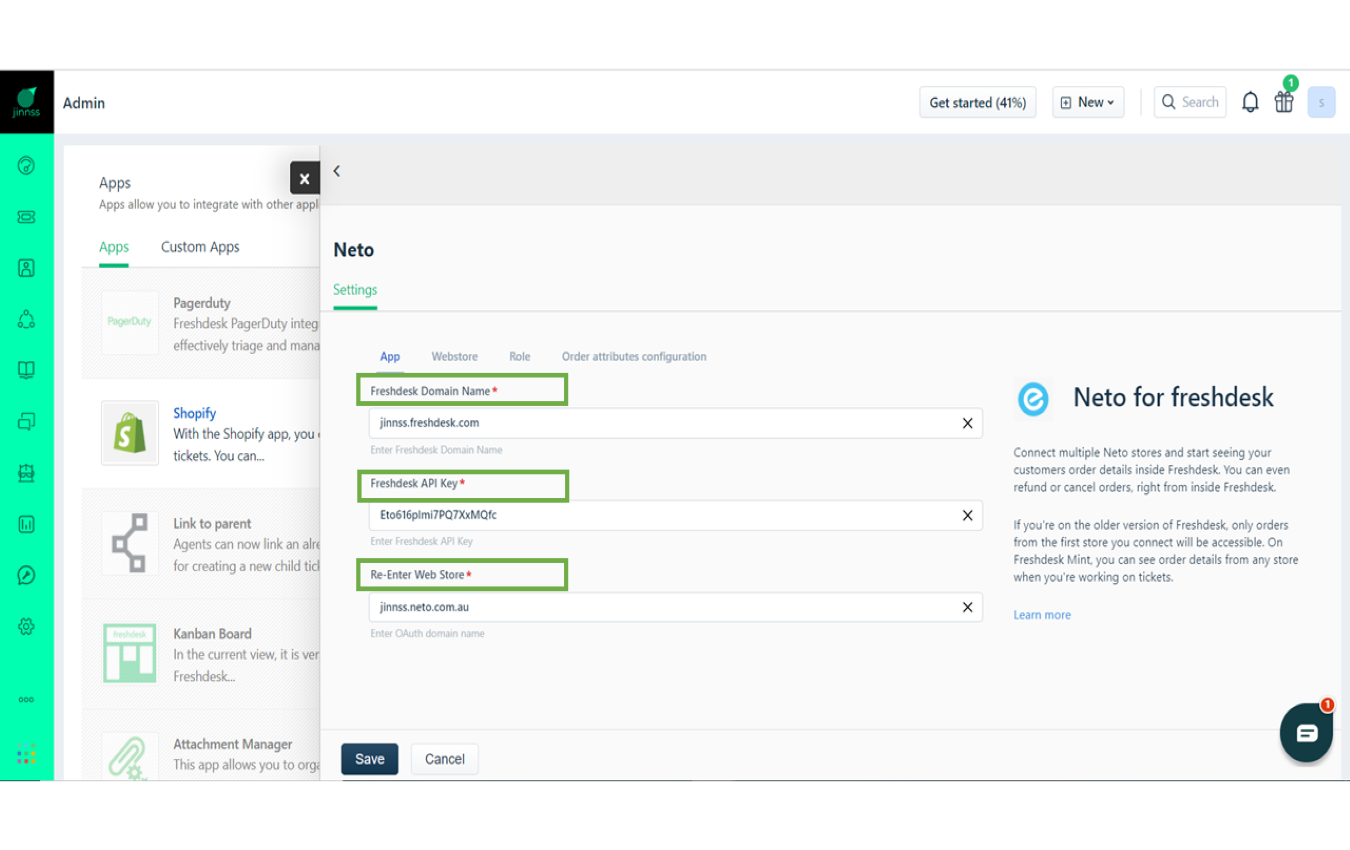The height and width of the screenshot is (850, 1350).
Task: Open the Dashboard from the sidebar
Action: click(25, 166)
